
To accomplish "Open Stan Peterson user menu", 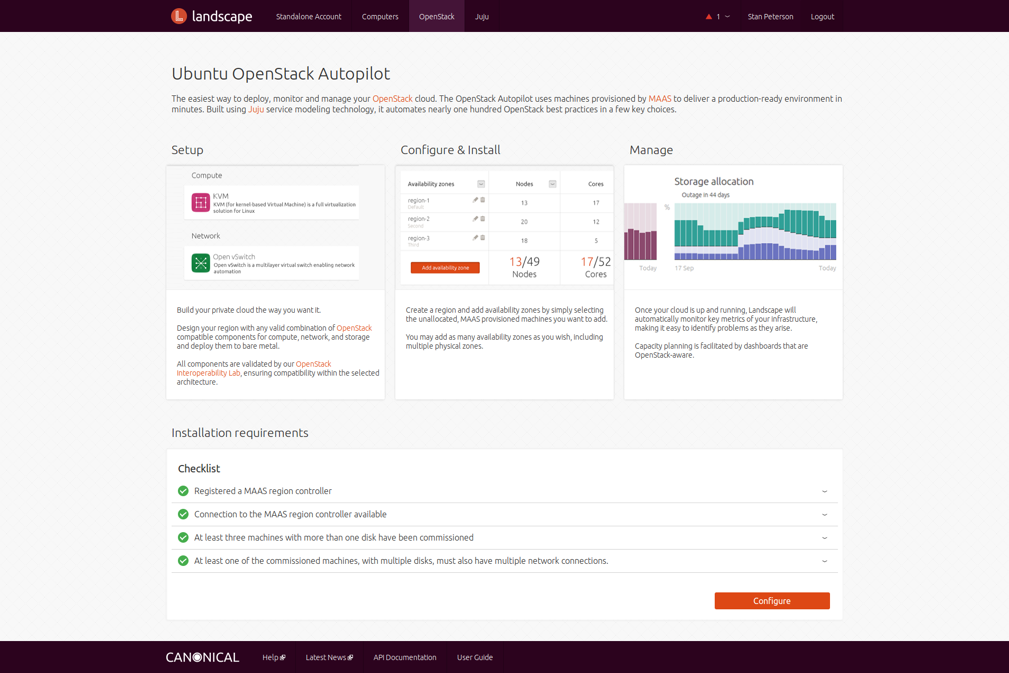I will pos(770,17).
